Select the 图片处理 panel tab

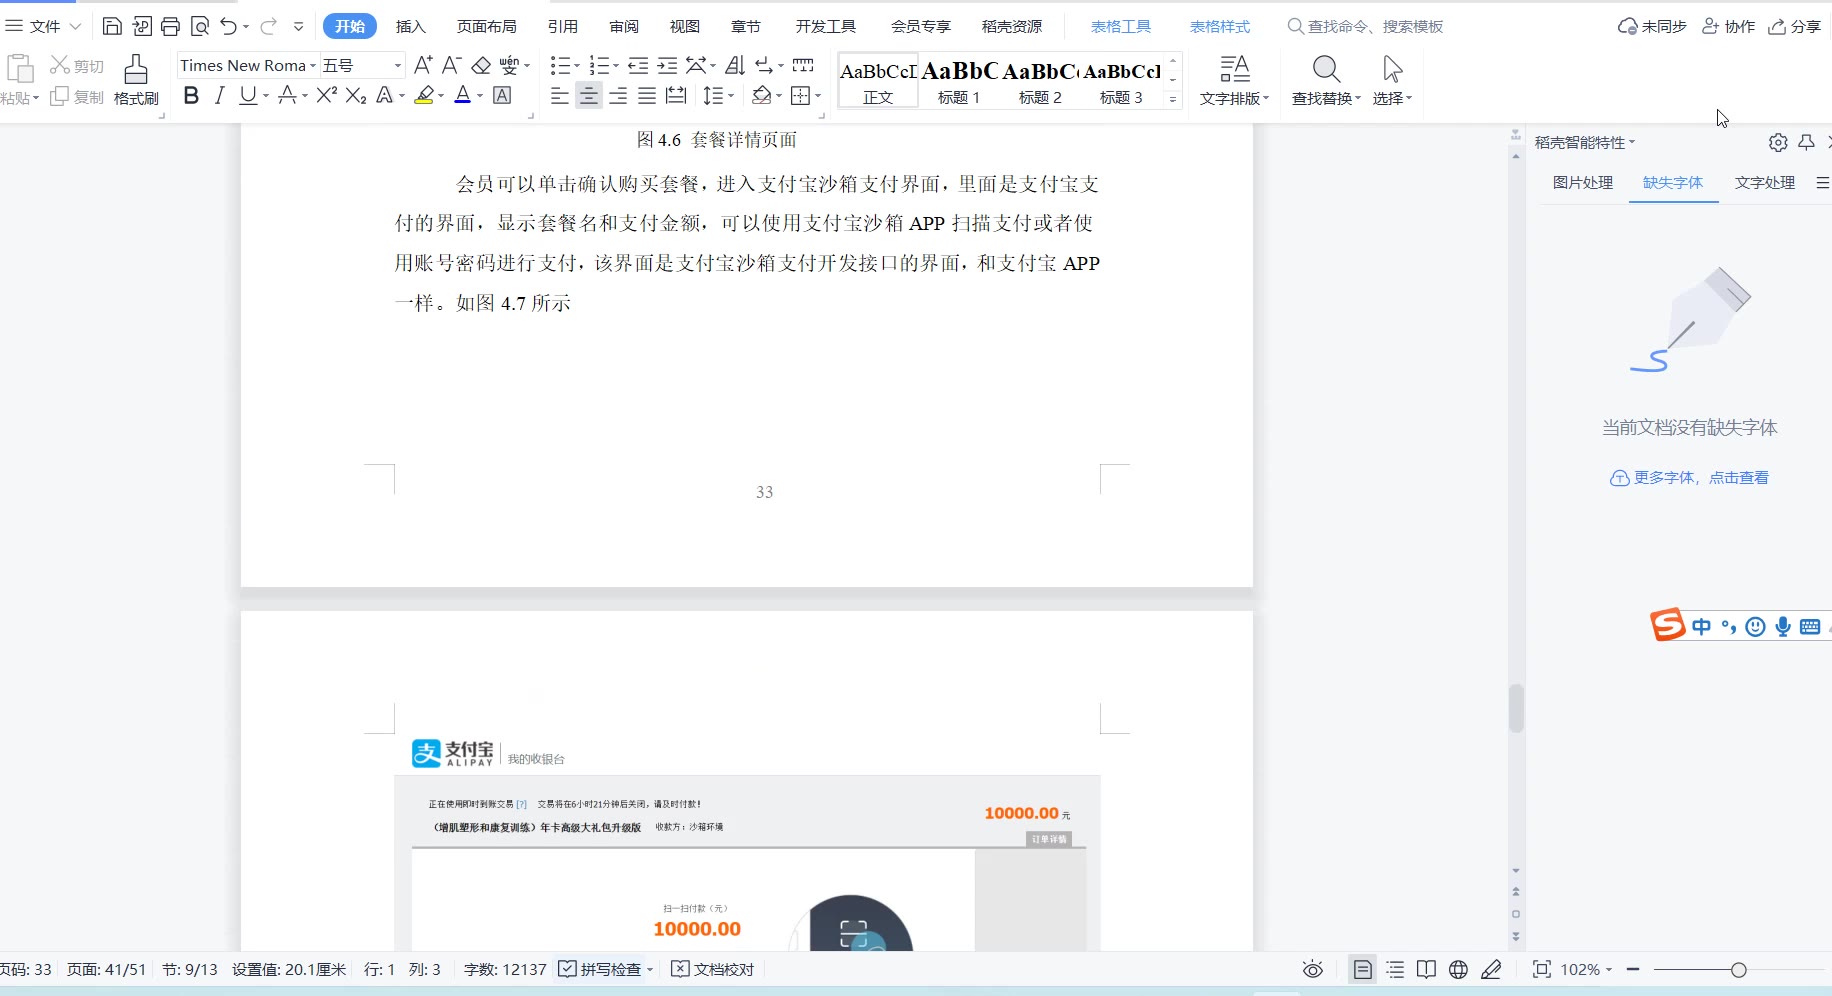1582,183
